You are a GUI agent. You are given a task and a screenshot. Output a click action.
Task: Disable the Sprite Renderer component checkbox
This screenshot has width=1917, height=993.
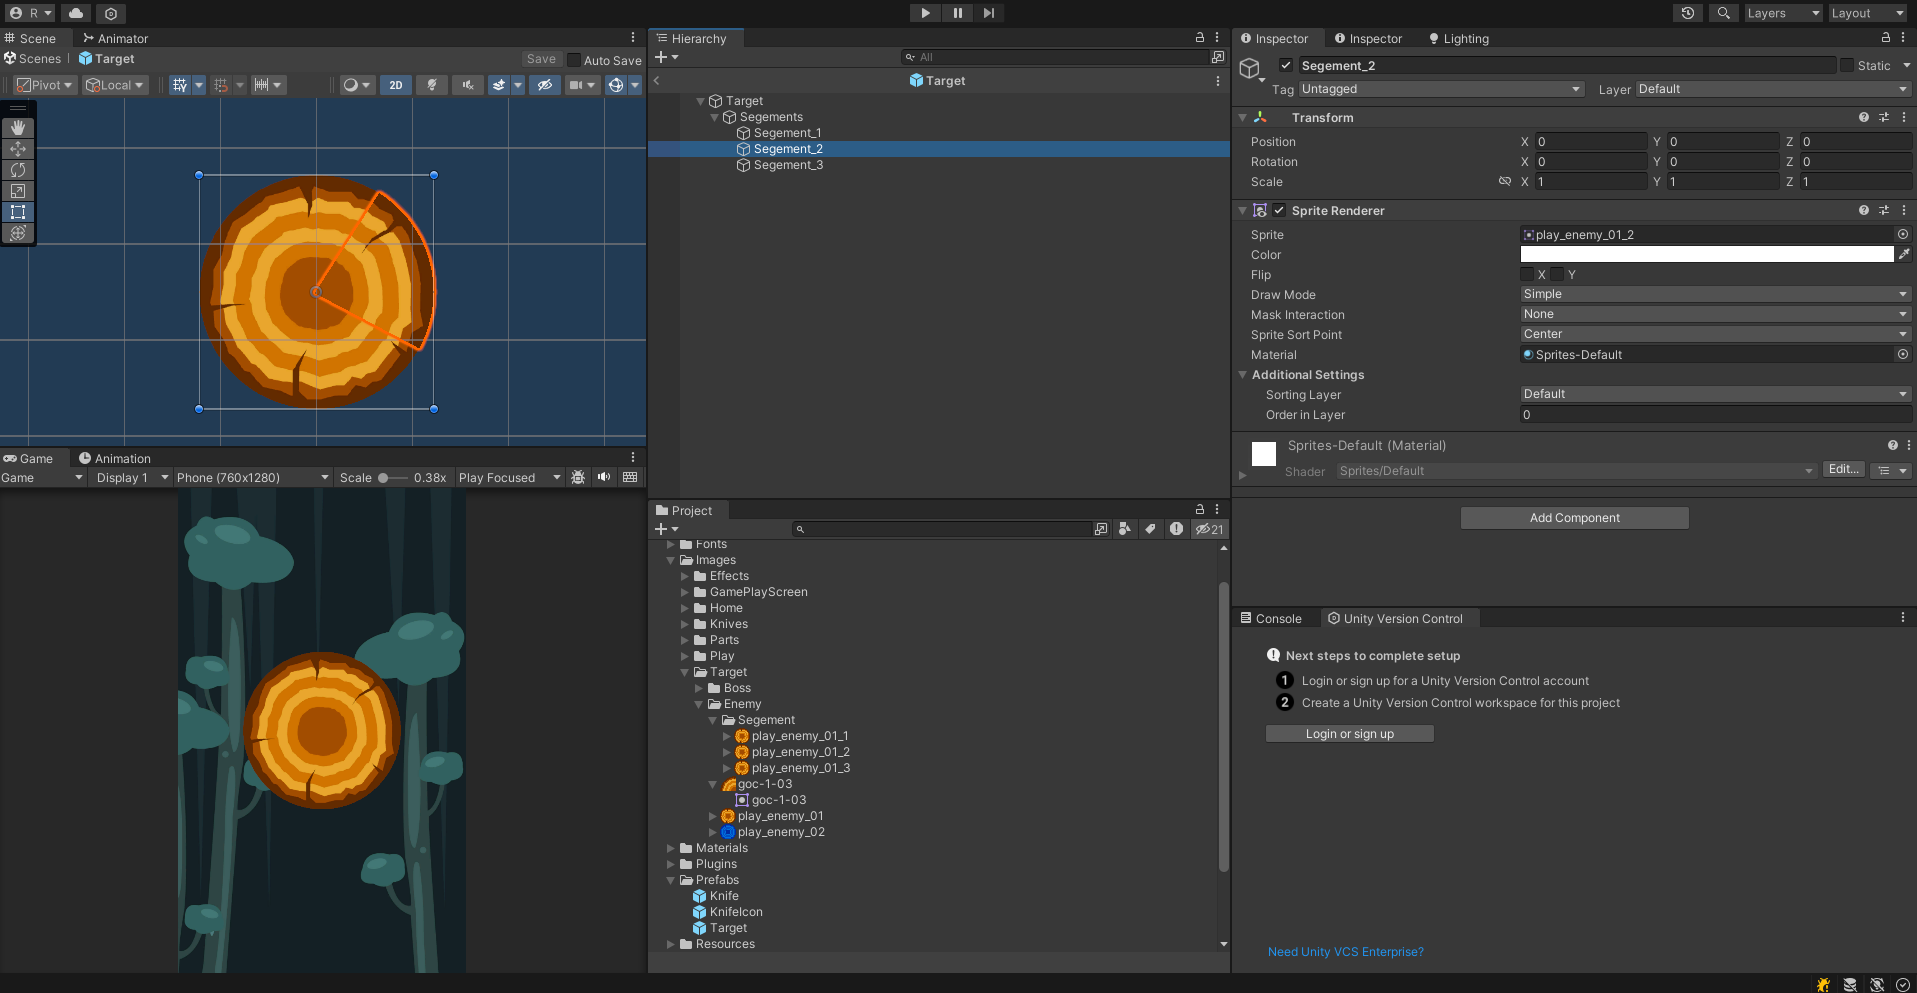1279,210
